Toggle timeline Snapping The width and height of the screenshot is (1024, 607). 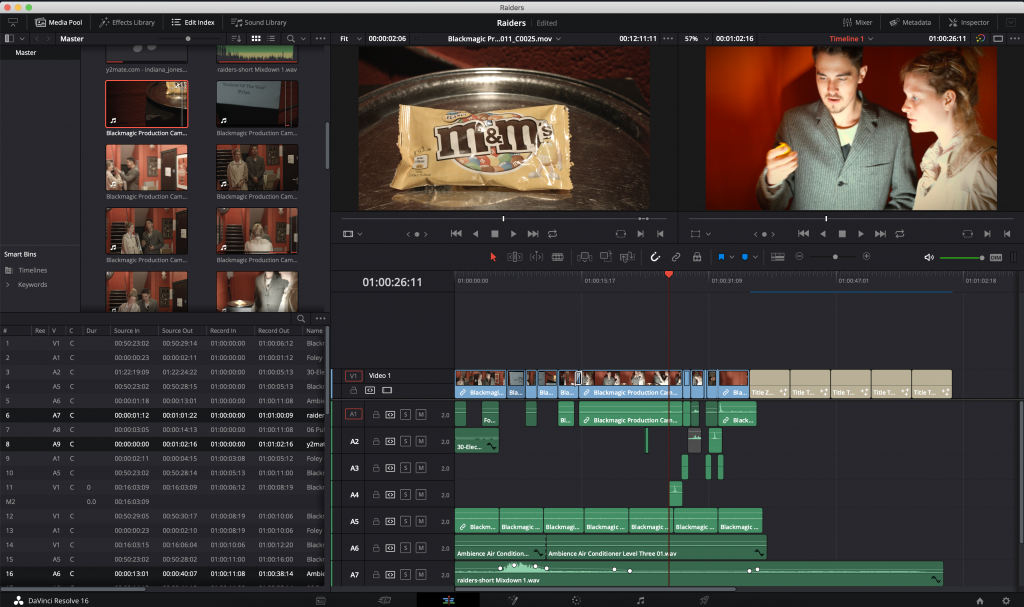click(655, 257)
